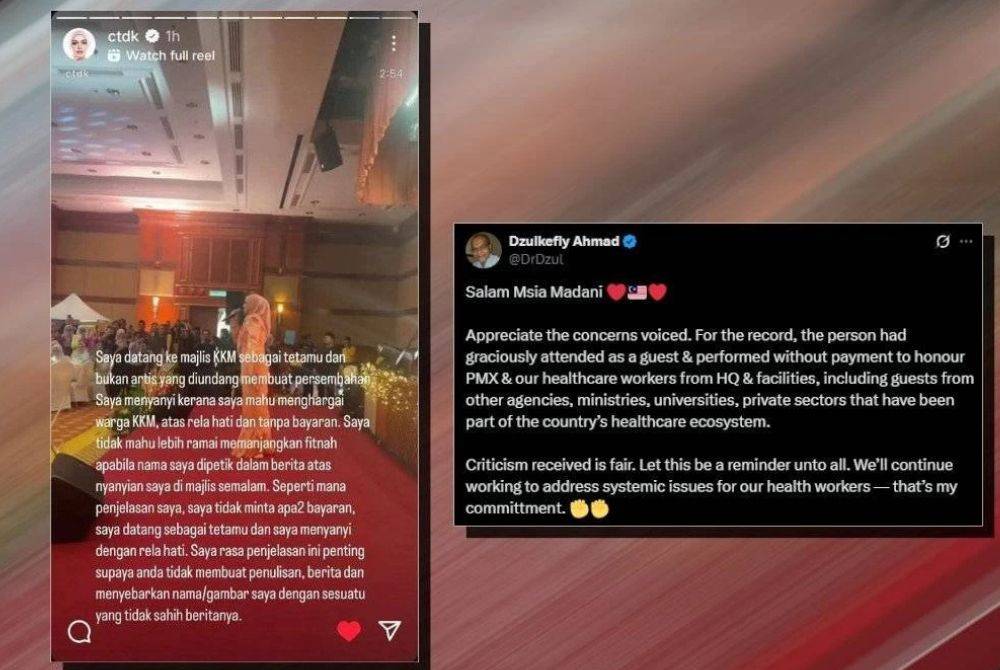Tap the paper-plane share icon on the story

click(390, 630)
